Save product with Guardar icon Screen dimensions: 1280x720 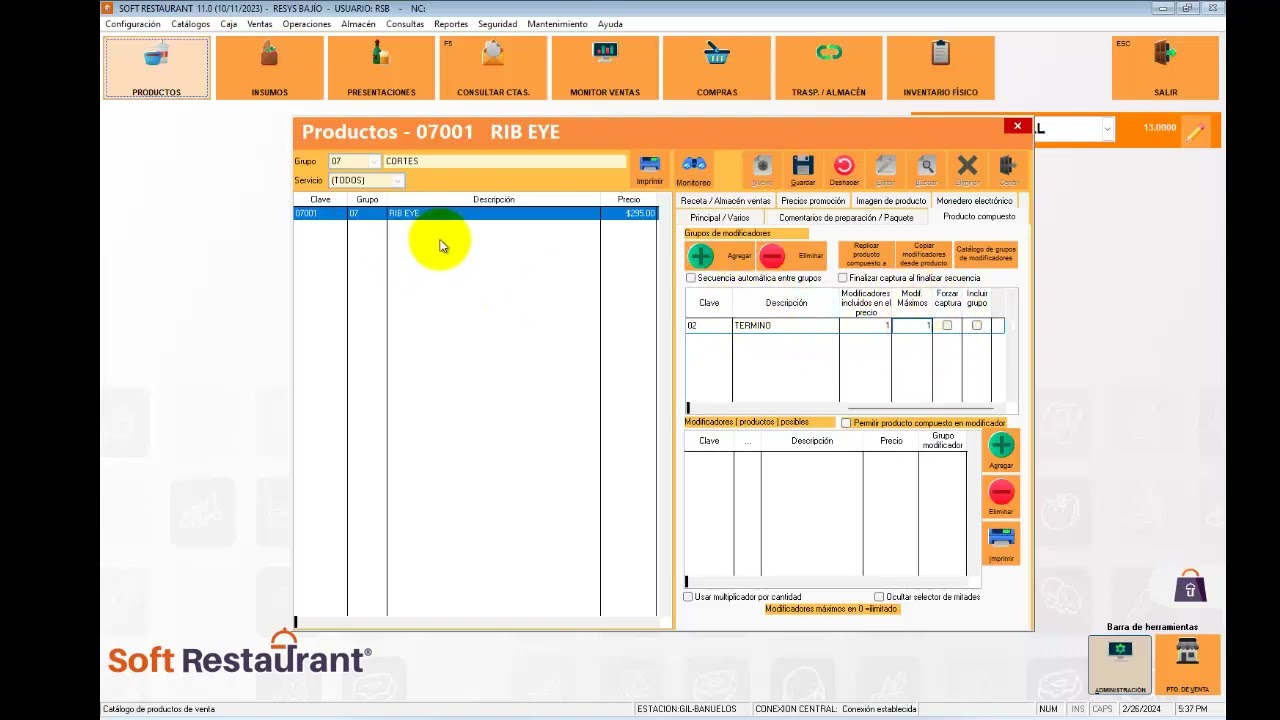pos(803,169)
